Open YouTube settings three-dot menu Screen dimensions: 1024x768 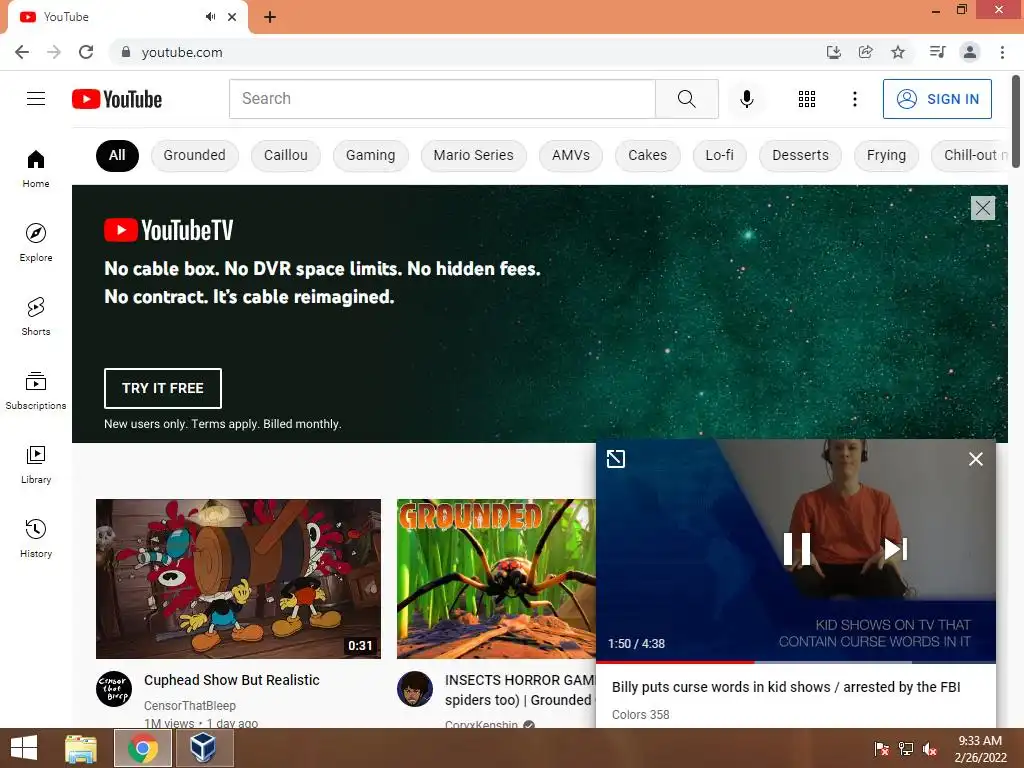(854, 99)
